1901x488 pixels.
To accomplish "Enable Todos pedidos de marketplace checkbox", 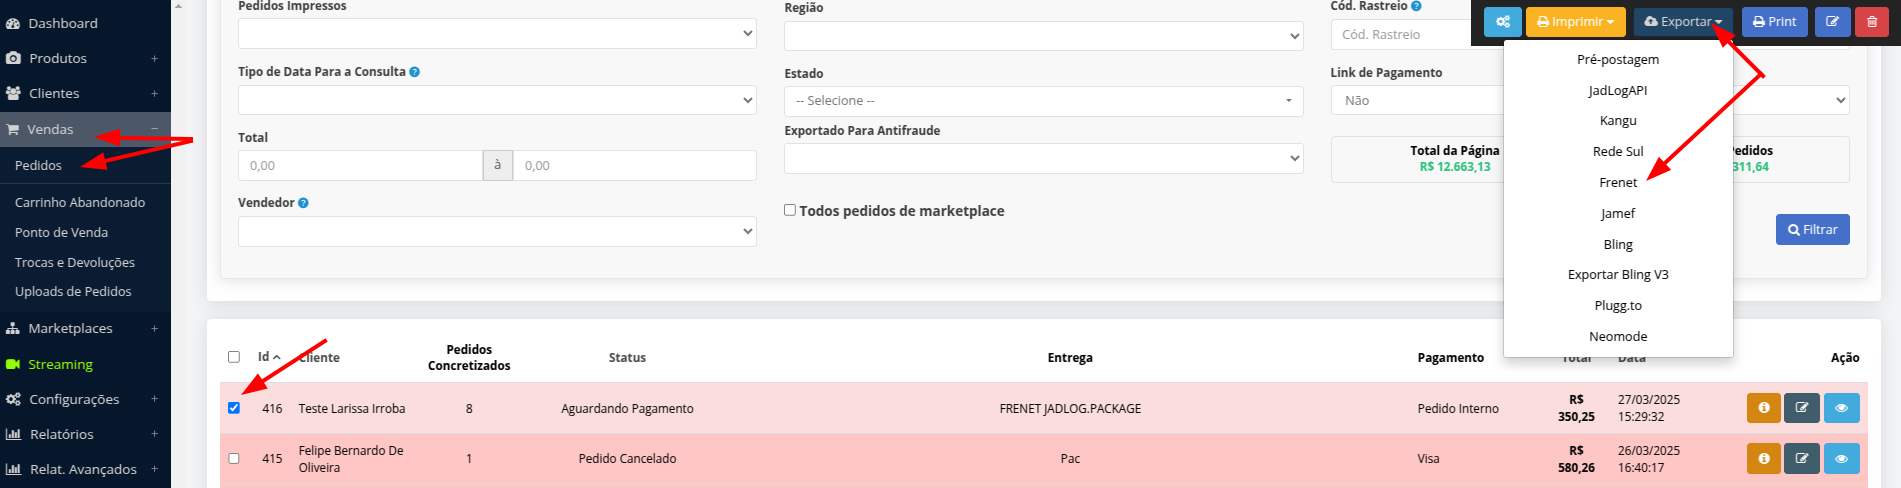I will point(790,210).
